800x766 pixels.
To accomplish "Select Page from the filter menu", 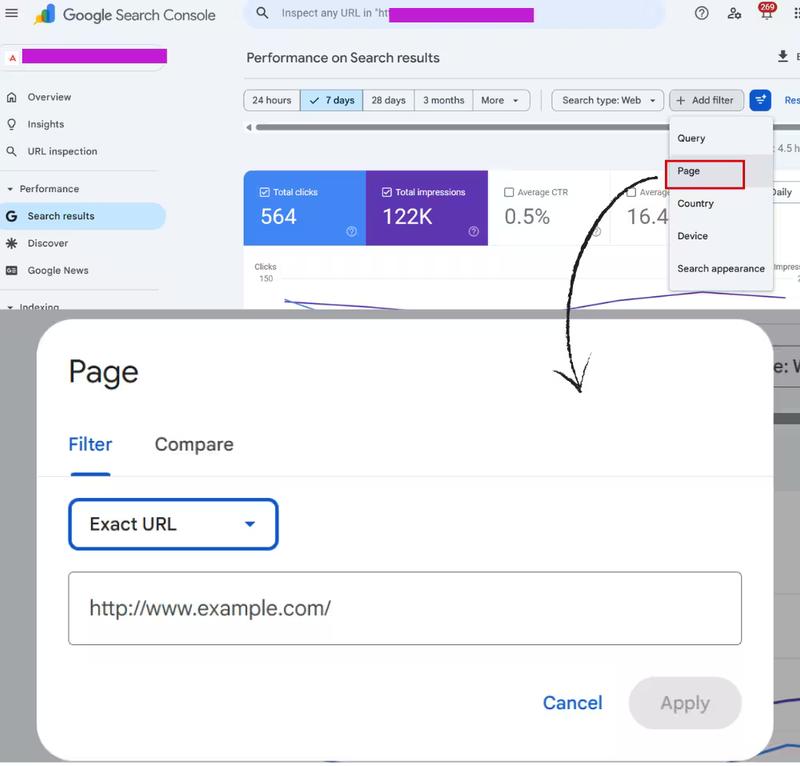I will (x=702, y=171).
